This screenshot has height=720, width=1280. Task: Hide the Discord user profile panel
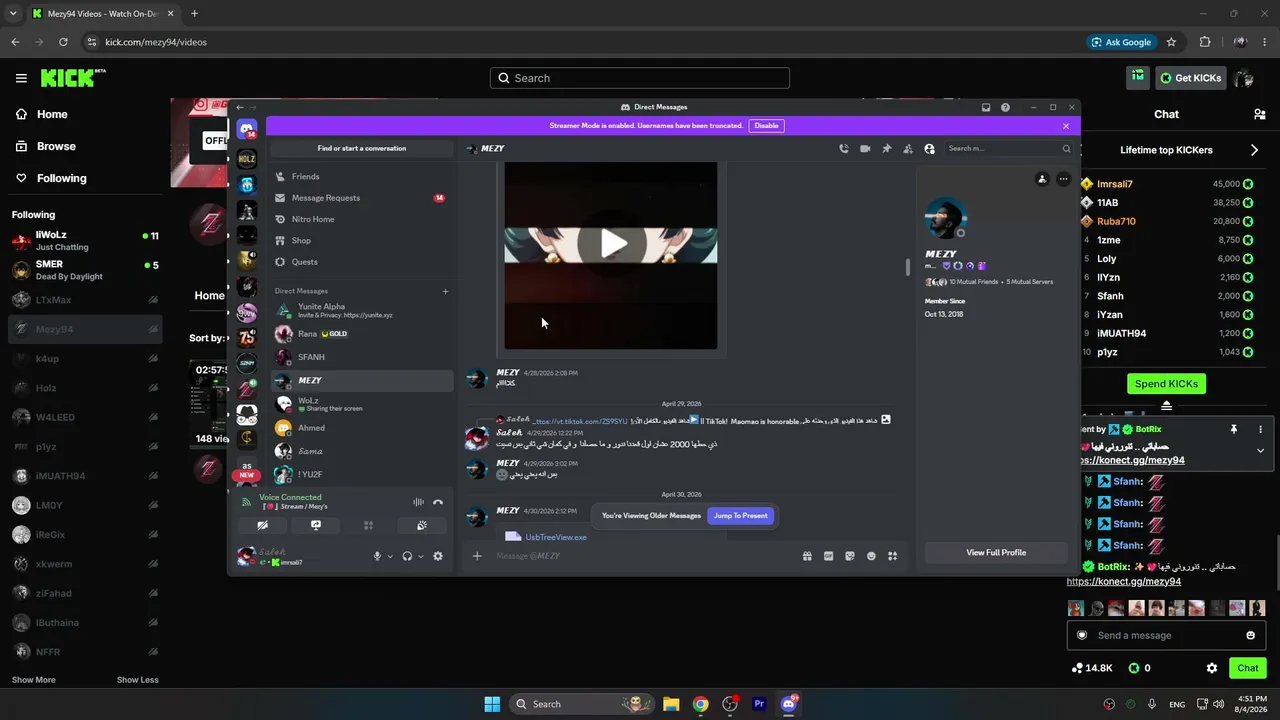(x=929, y=149)
